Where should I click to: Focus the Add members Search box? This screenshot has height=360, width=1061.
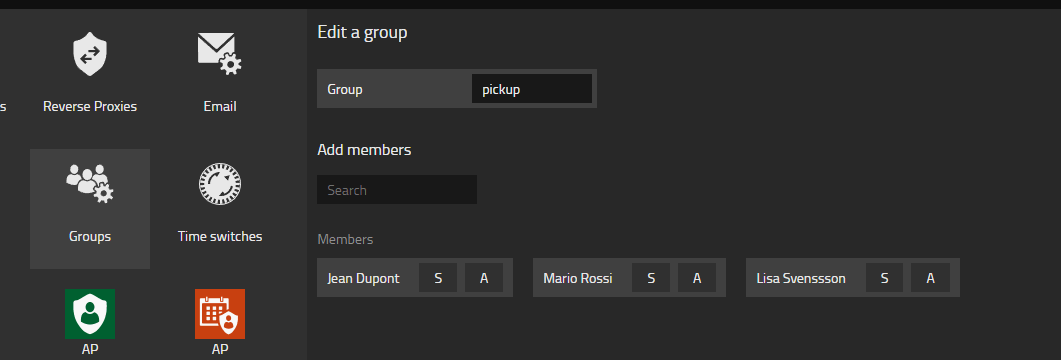tap(397, 189)
